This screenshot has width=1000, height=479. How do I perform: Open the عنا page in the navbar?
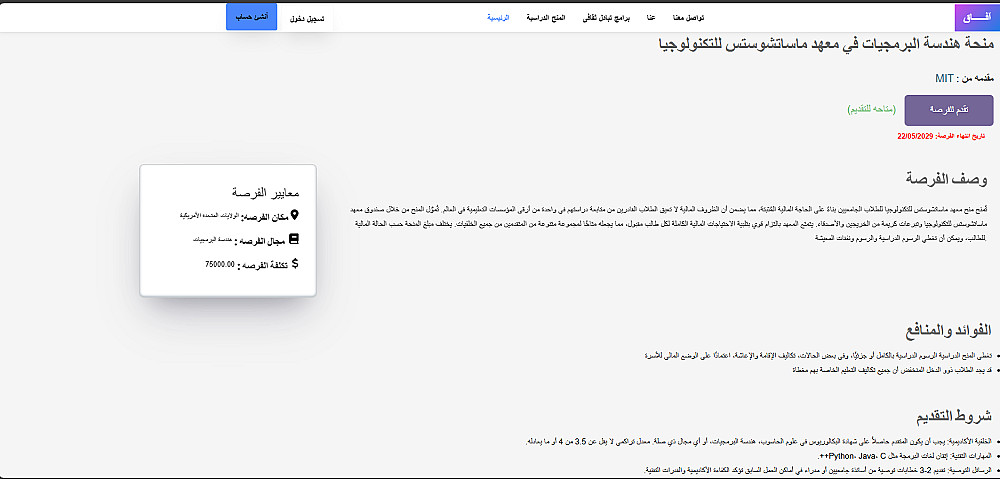click(651, 18)
